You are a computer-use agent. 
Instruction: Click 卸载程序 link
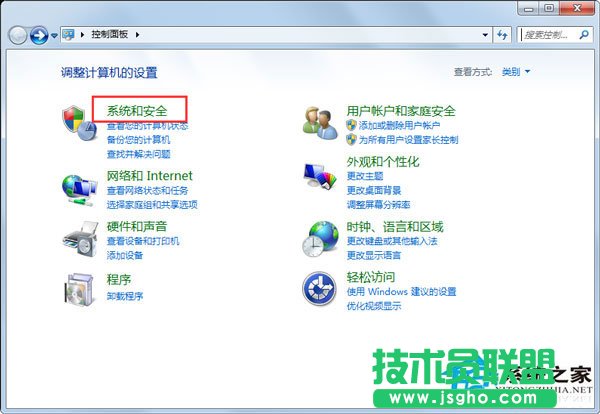(125, 296)
